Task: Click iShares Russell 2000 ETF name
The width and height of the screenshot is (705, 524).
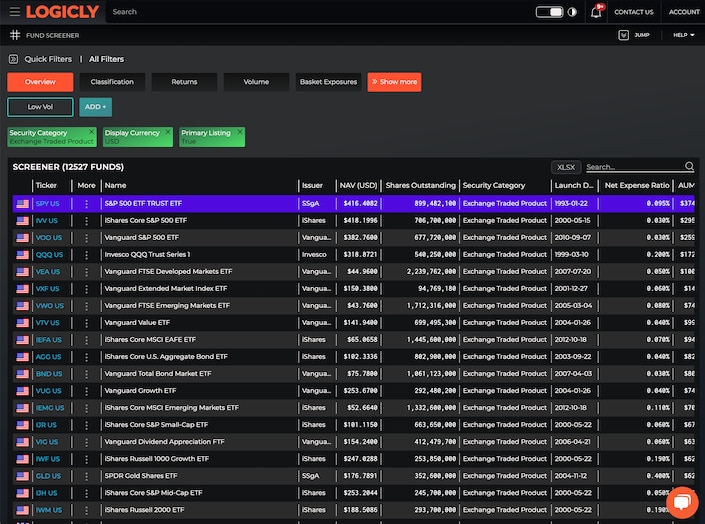Action: 144,510
